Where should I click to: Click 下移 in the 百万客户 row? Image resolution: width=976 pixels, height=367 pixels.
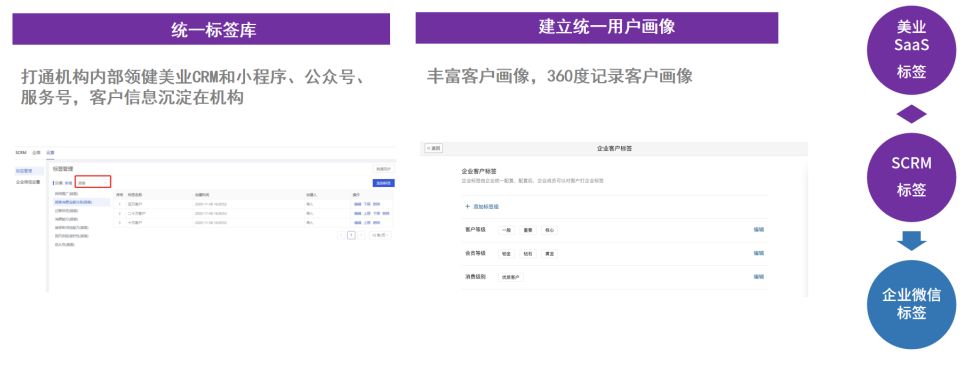[x=367, y=204]
